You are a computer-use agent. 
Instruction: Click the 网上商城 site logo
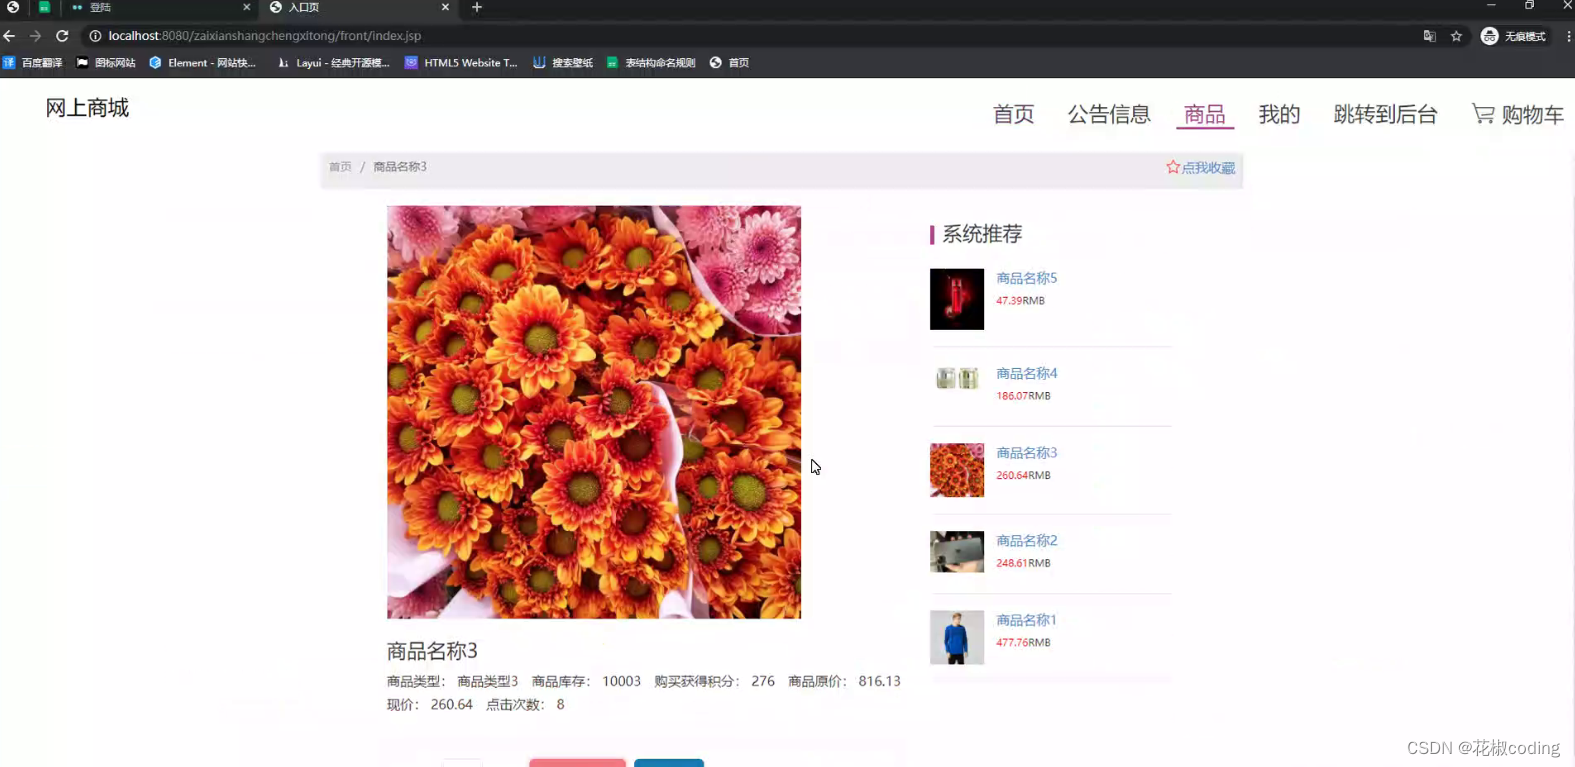click(x=87, y=108)
